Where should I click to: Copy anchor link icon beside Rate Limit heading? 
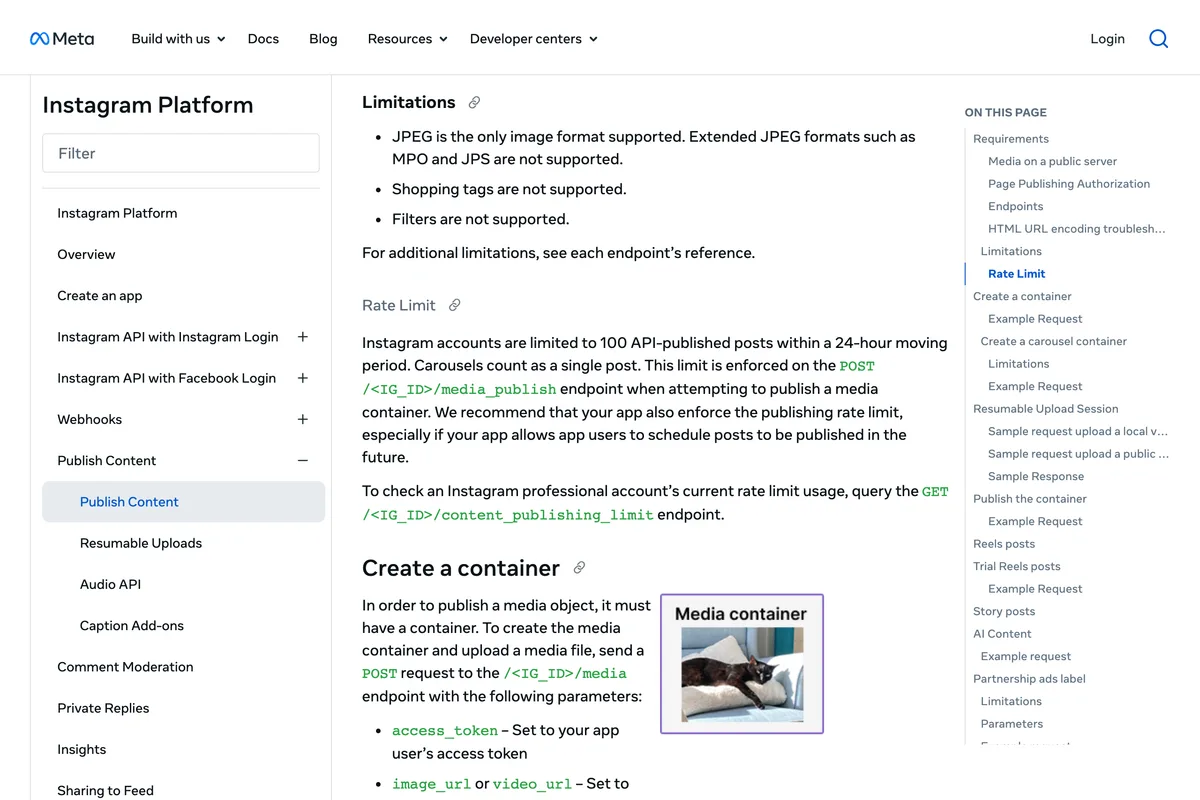455,305
